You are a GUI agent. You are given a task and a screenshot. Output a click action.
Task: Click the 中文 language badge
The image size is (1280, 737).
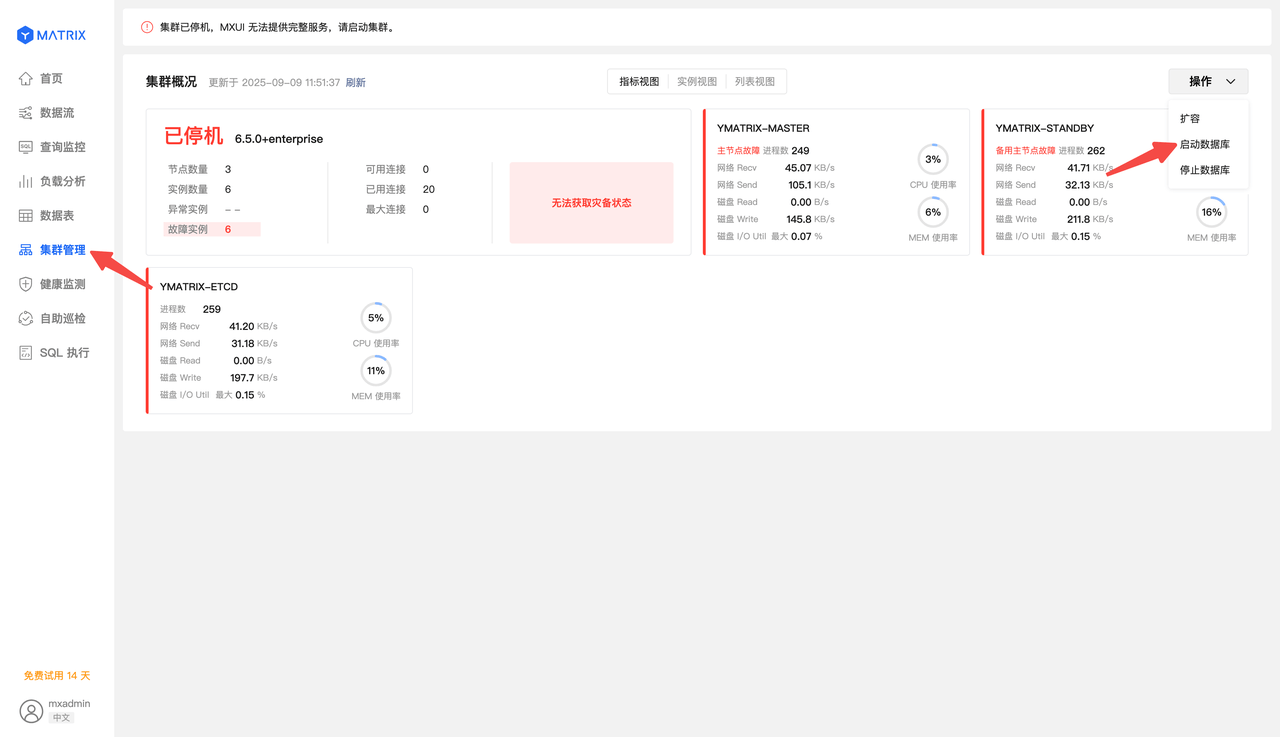click(x=62, y=718)
